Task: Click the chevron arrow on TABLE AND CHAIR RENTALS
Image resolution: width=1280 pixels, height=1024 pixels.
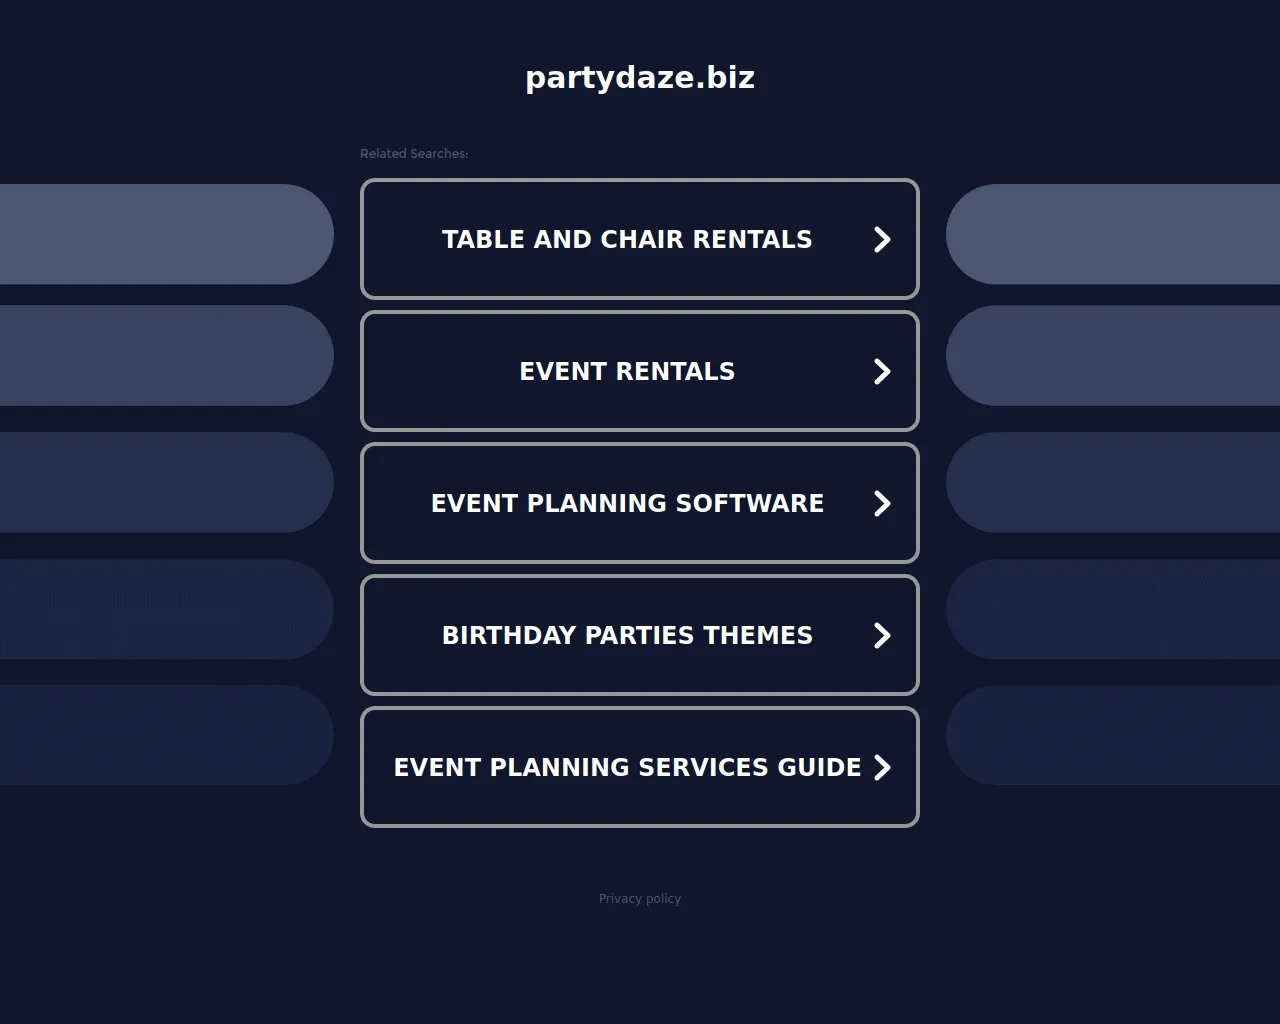Action: 881,239
